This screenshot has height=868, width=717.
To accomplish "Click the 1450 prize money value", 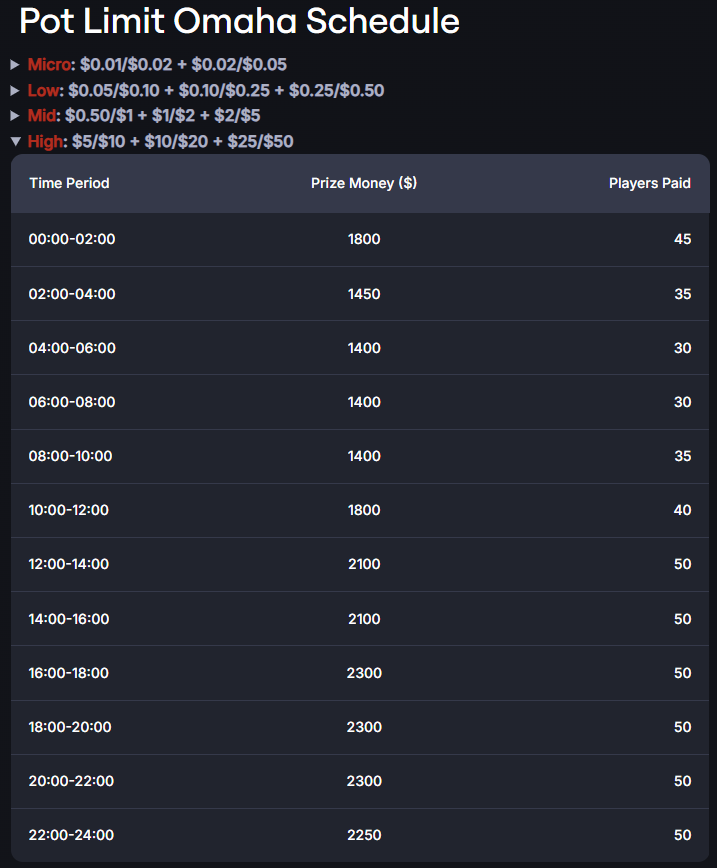I will tap(364, 294).
